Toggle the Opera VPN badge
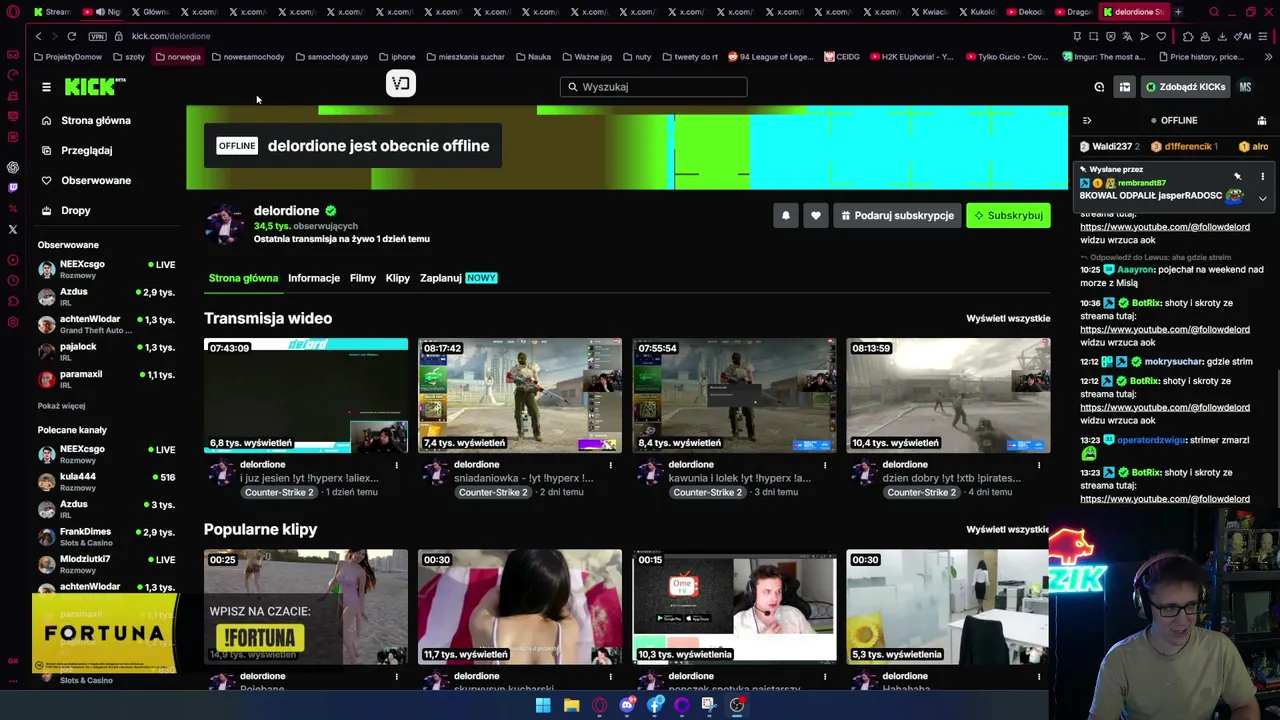The height and width of the screenshot is (720, 1280). tap(97, 36)
